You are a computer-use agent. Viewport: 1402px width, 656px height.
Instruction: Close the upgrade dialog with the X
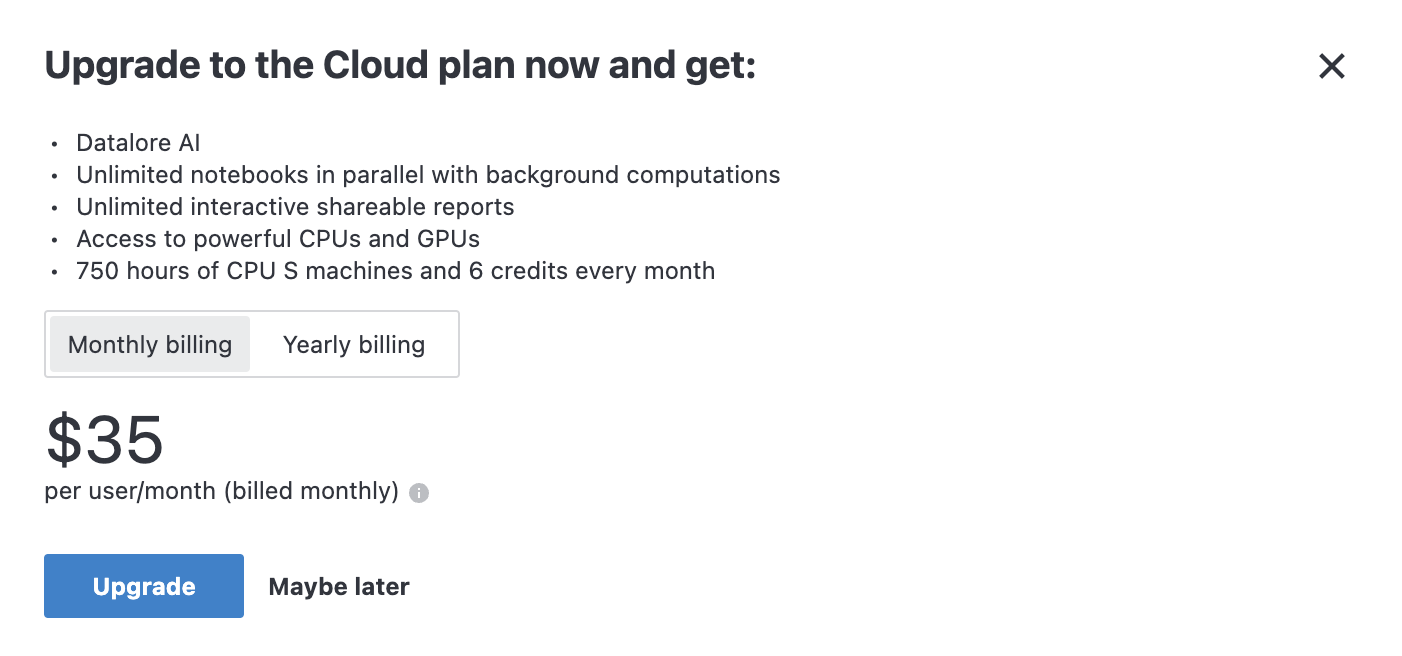click(x=1332, y=67)
